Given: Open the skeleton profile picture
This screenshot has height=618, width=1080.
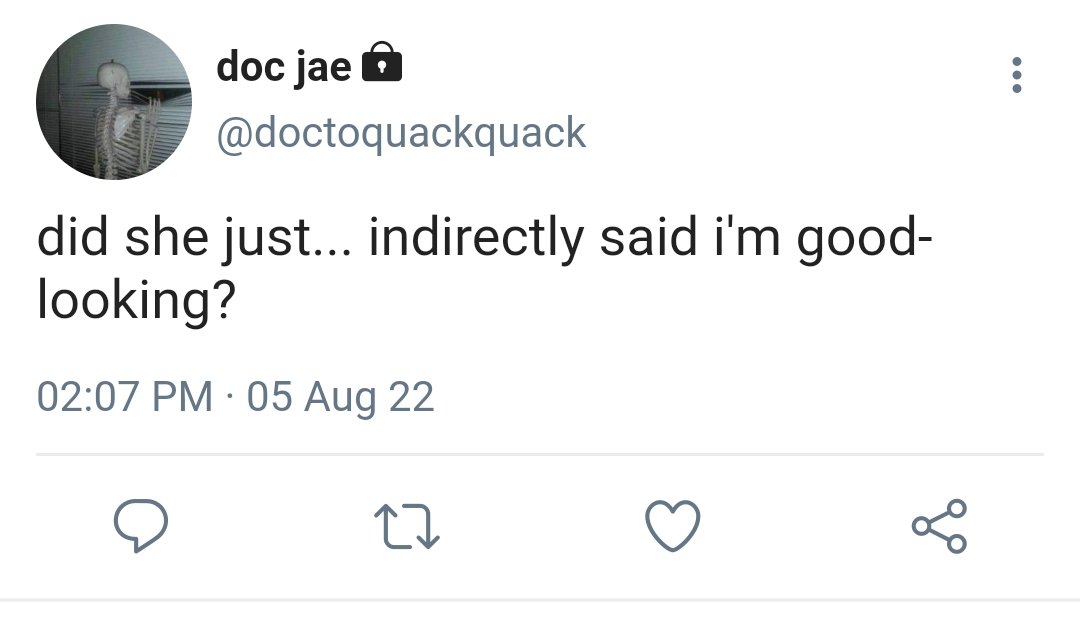Looking at the screenshot, I should tap(114, 102).
